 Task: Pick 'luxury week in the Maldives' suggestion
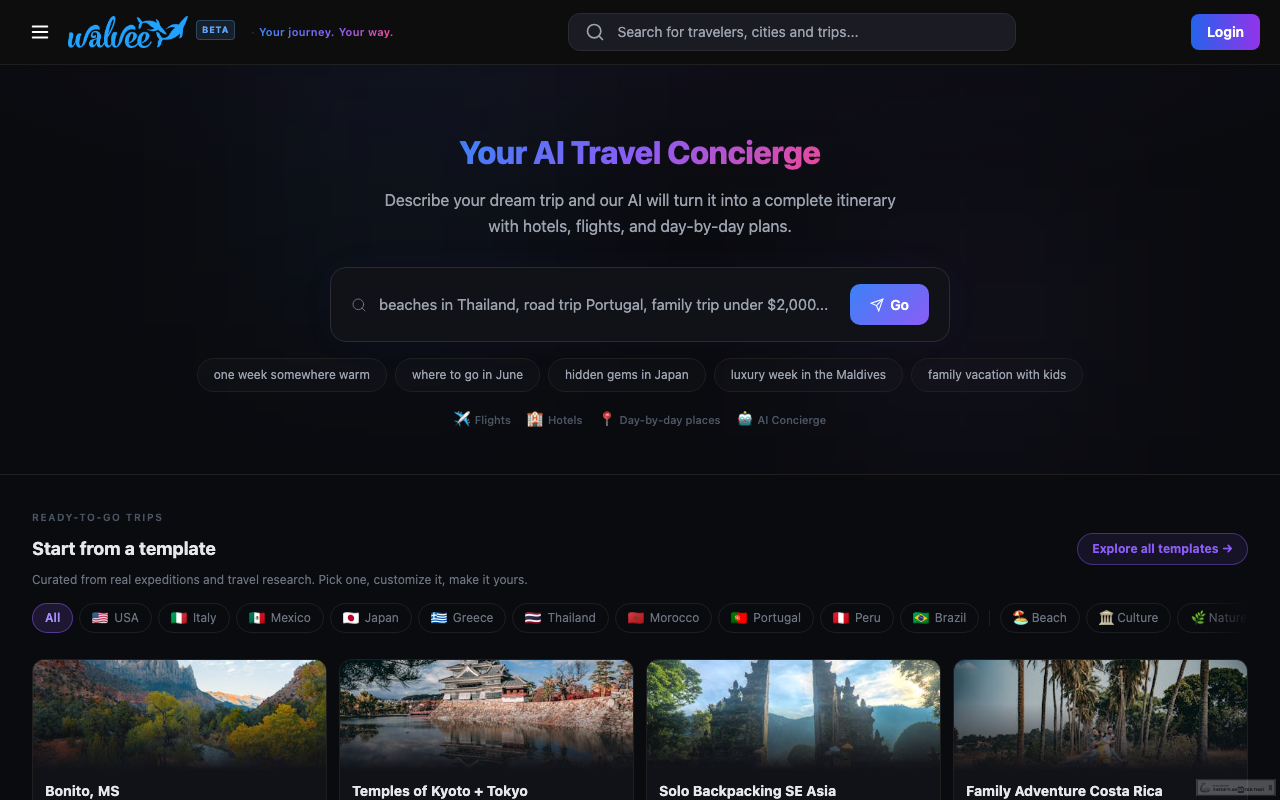(808, 375)
